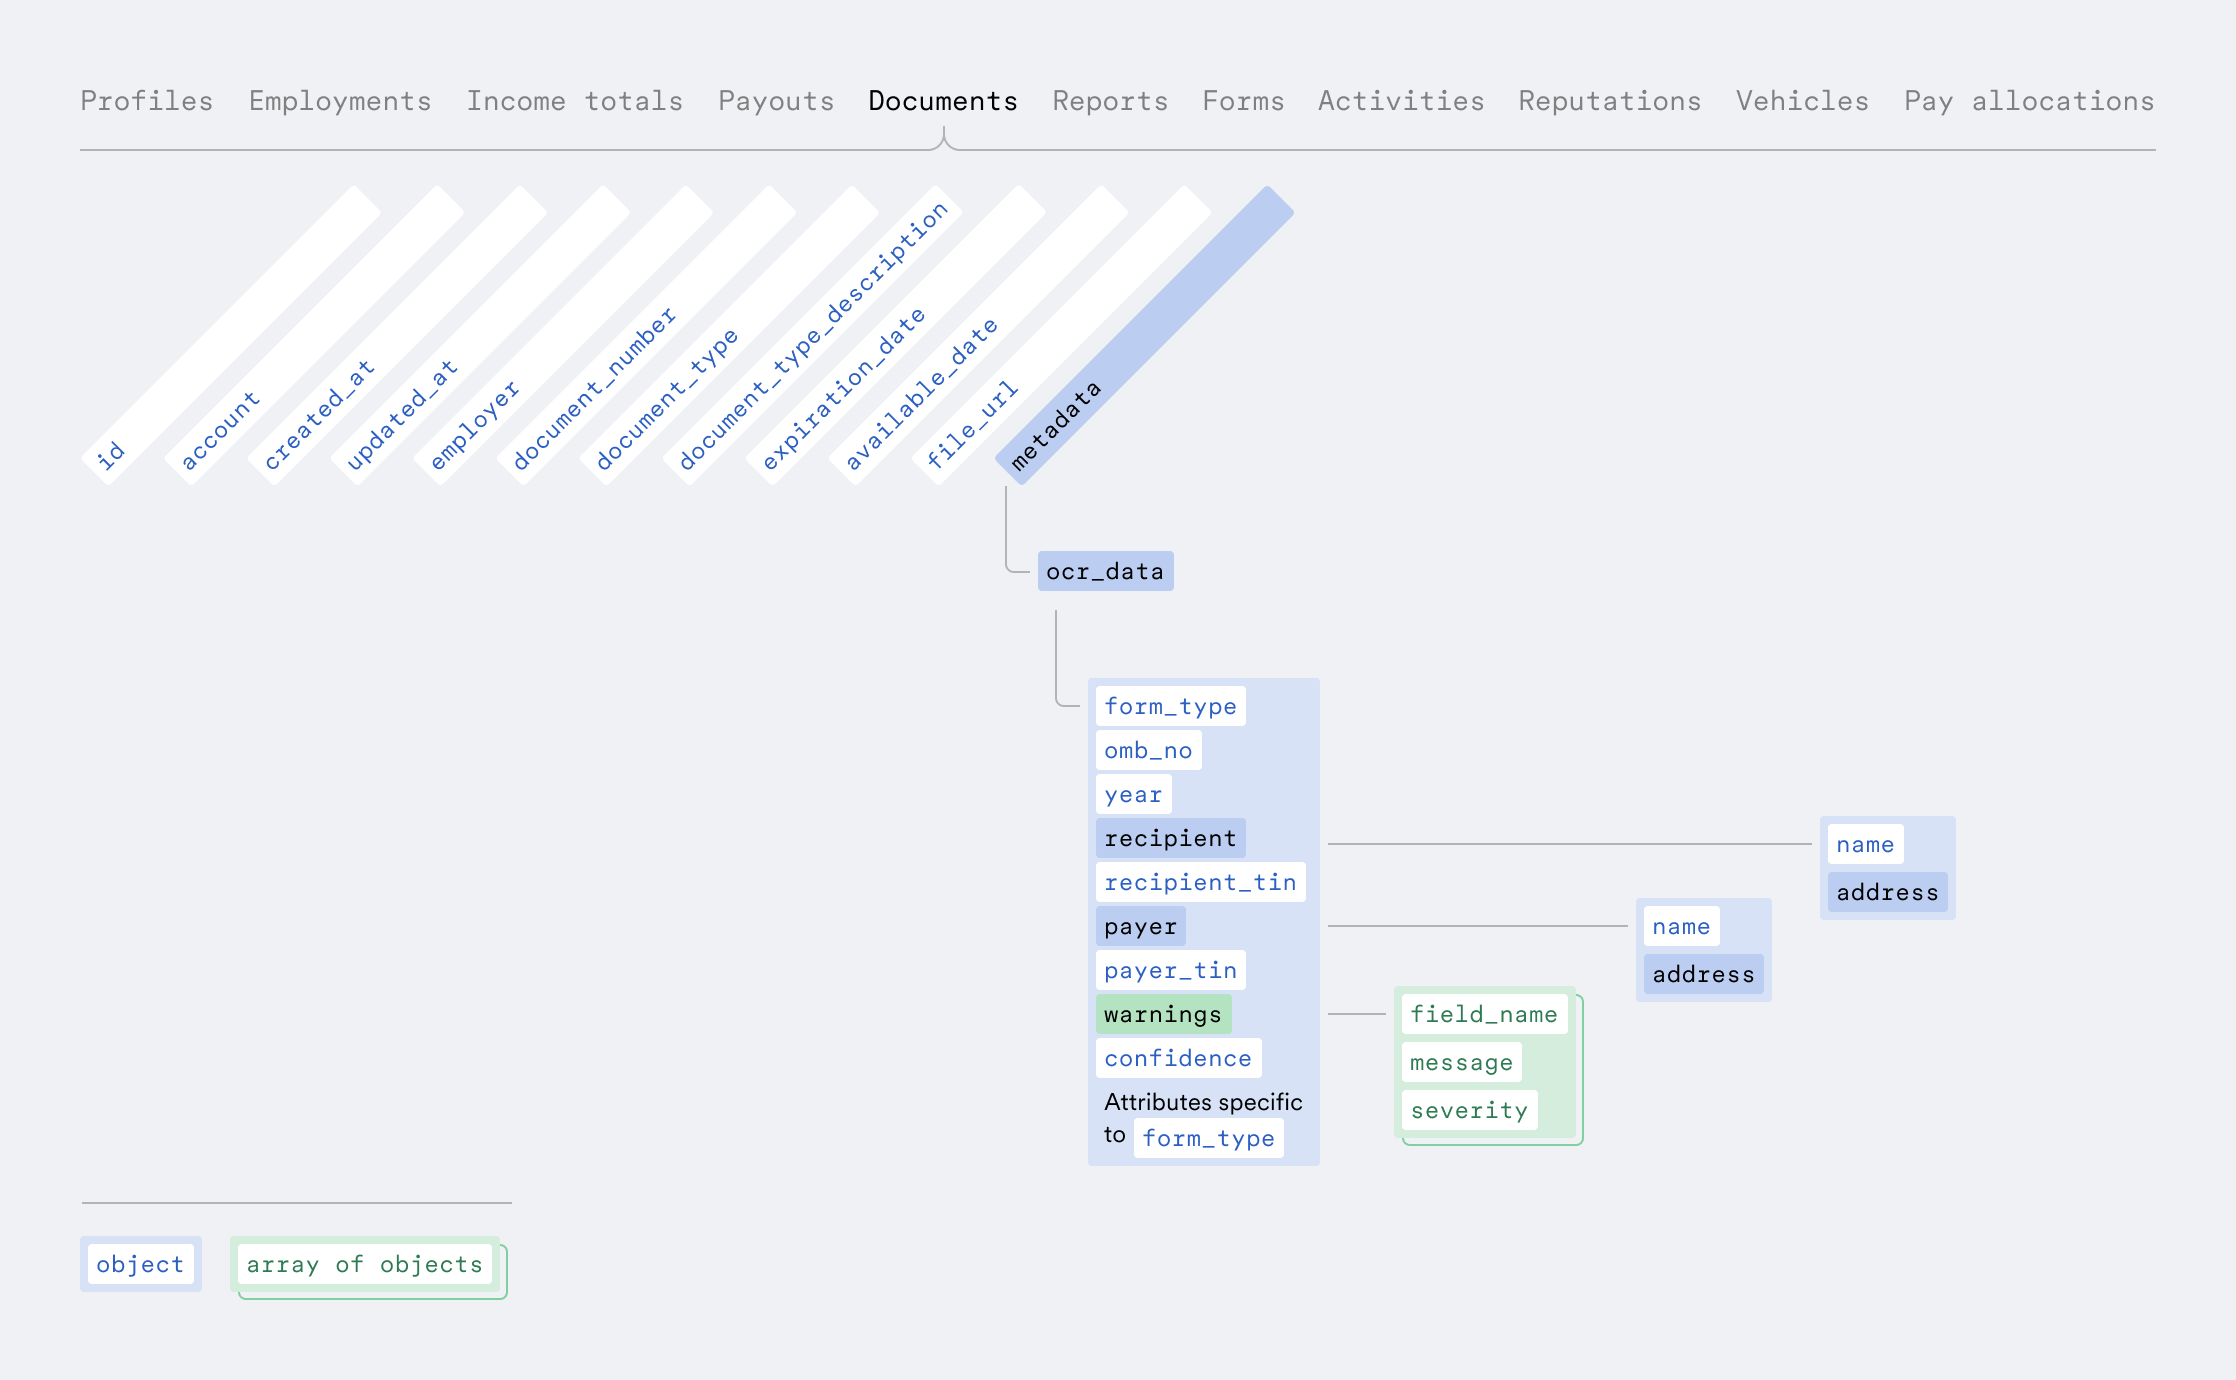The height and width of the screenshot is (1380, 2236).
Task: Expand the ocr_data object node
Action: point(1105,571)
